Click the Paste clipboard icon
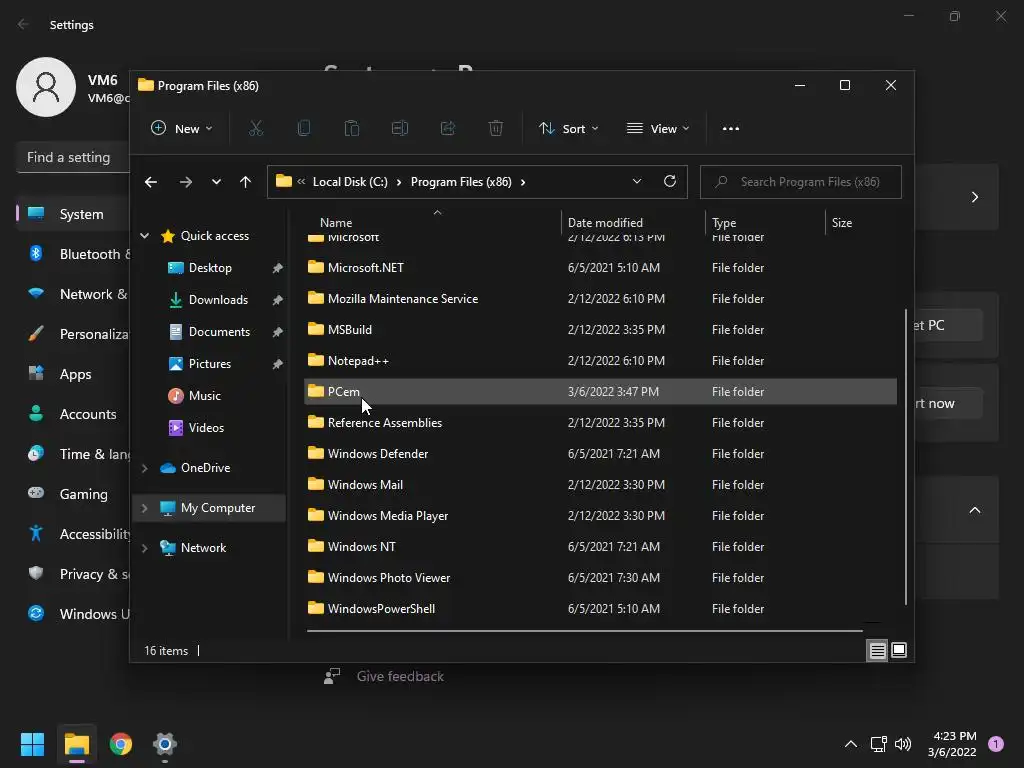The height and width of the screenshot is (768, 1024). click(x=351, y=129)
